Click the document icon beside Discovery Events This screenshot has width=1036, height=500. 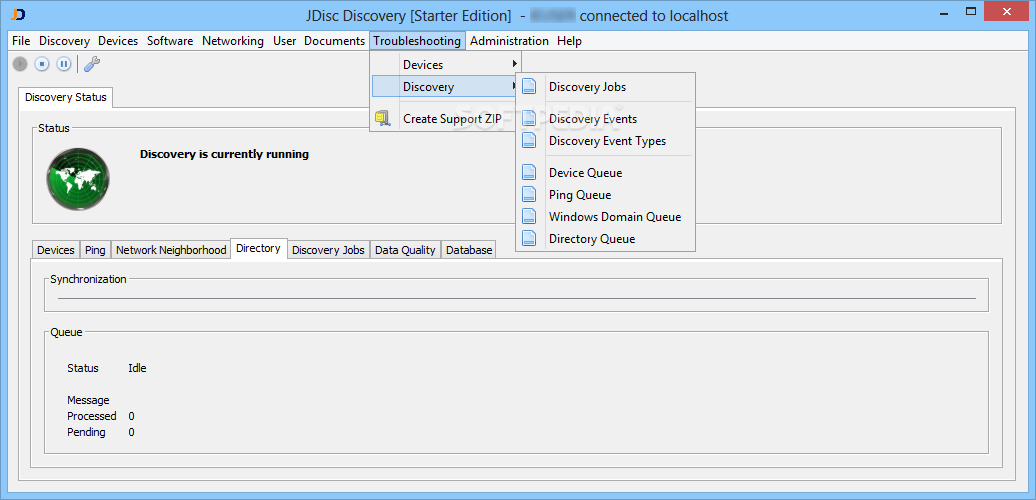tap(529, 119)
